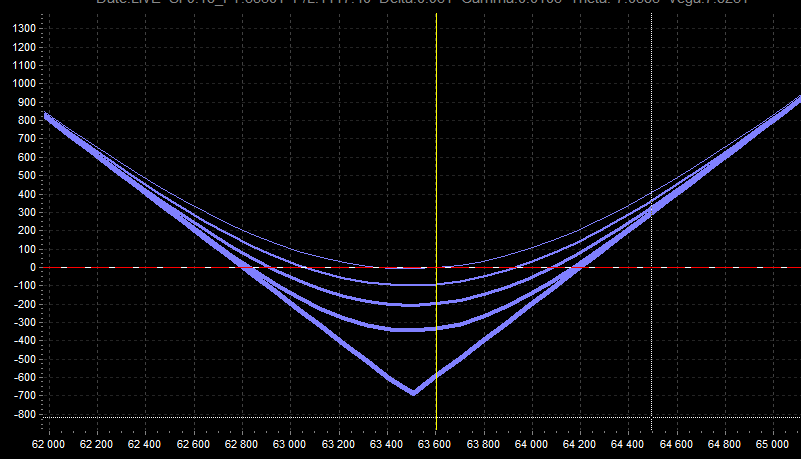Click the curve bottoming near -350

[413, 330]
